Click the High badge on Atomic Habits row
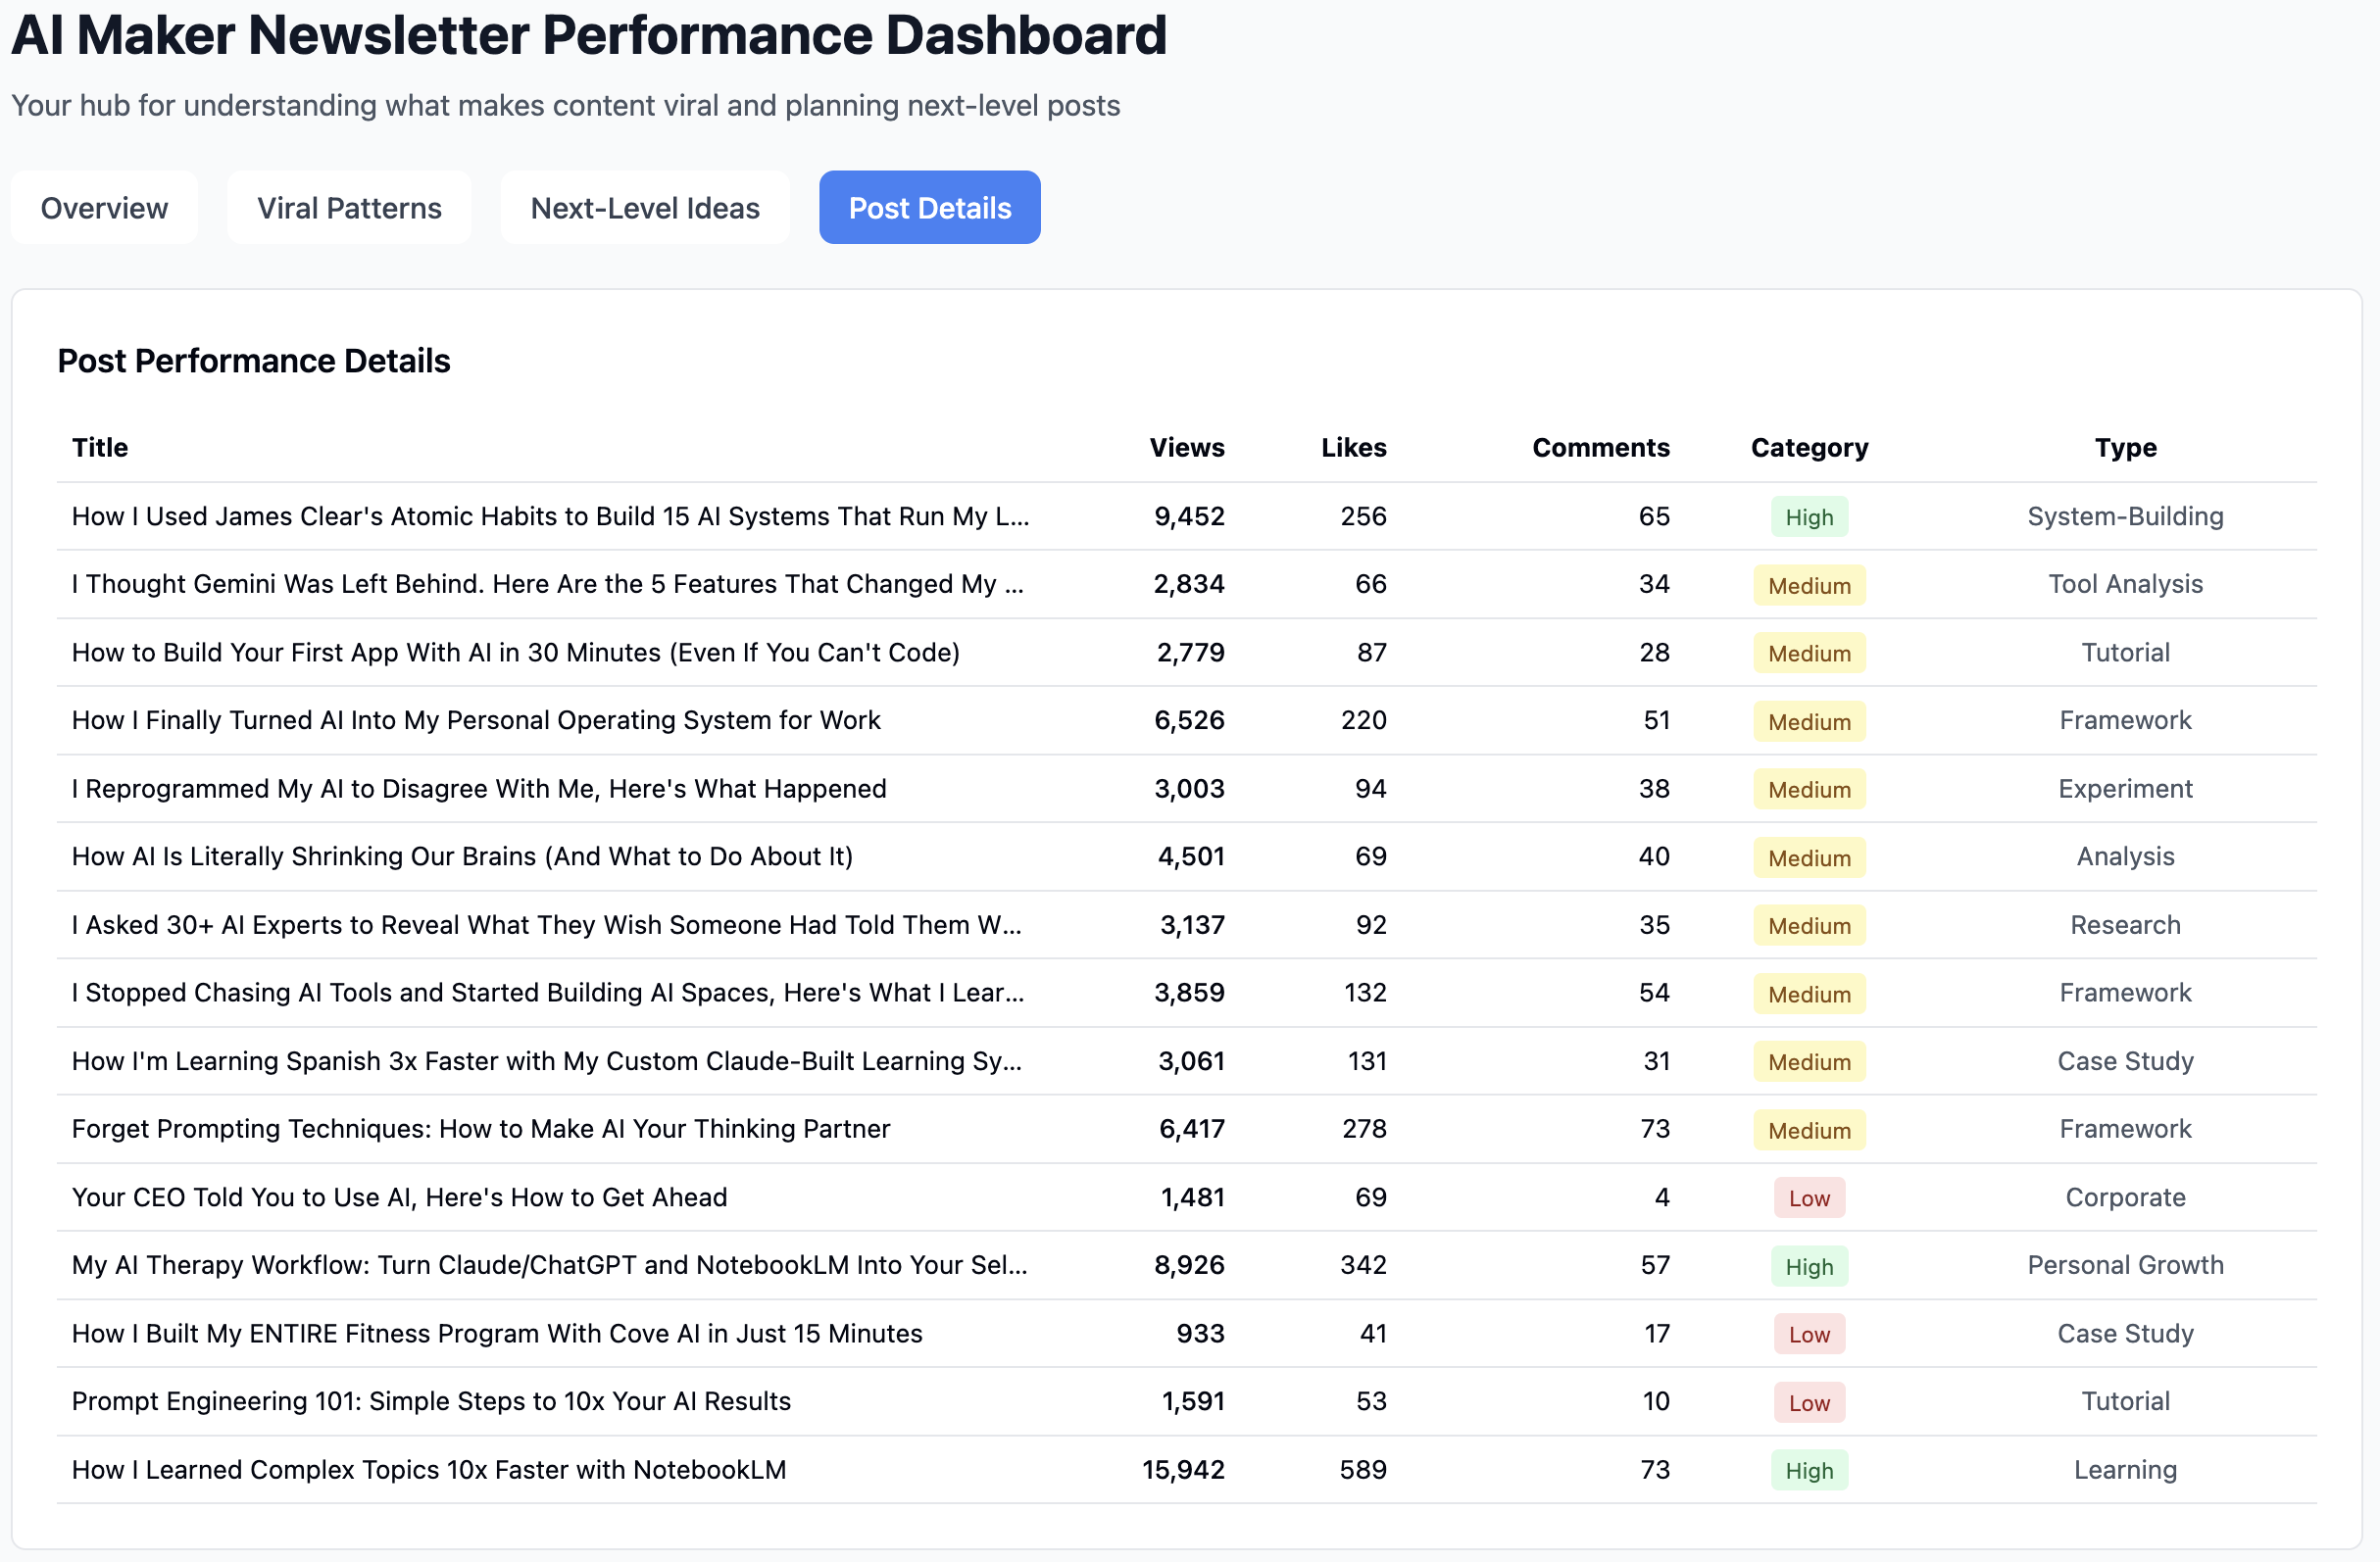This screenshot has height=1562, width=2380. tap(1809, 517)
